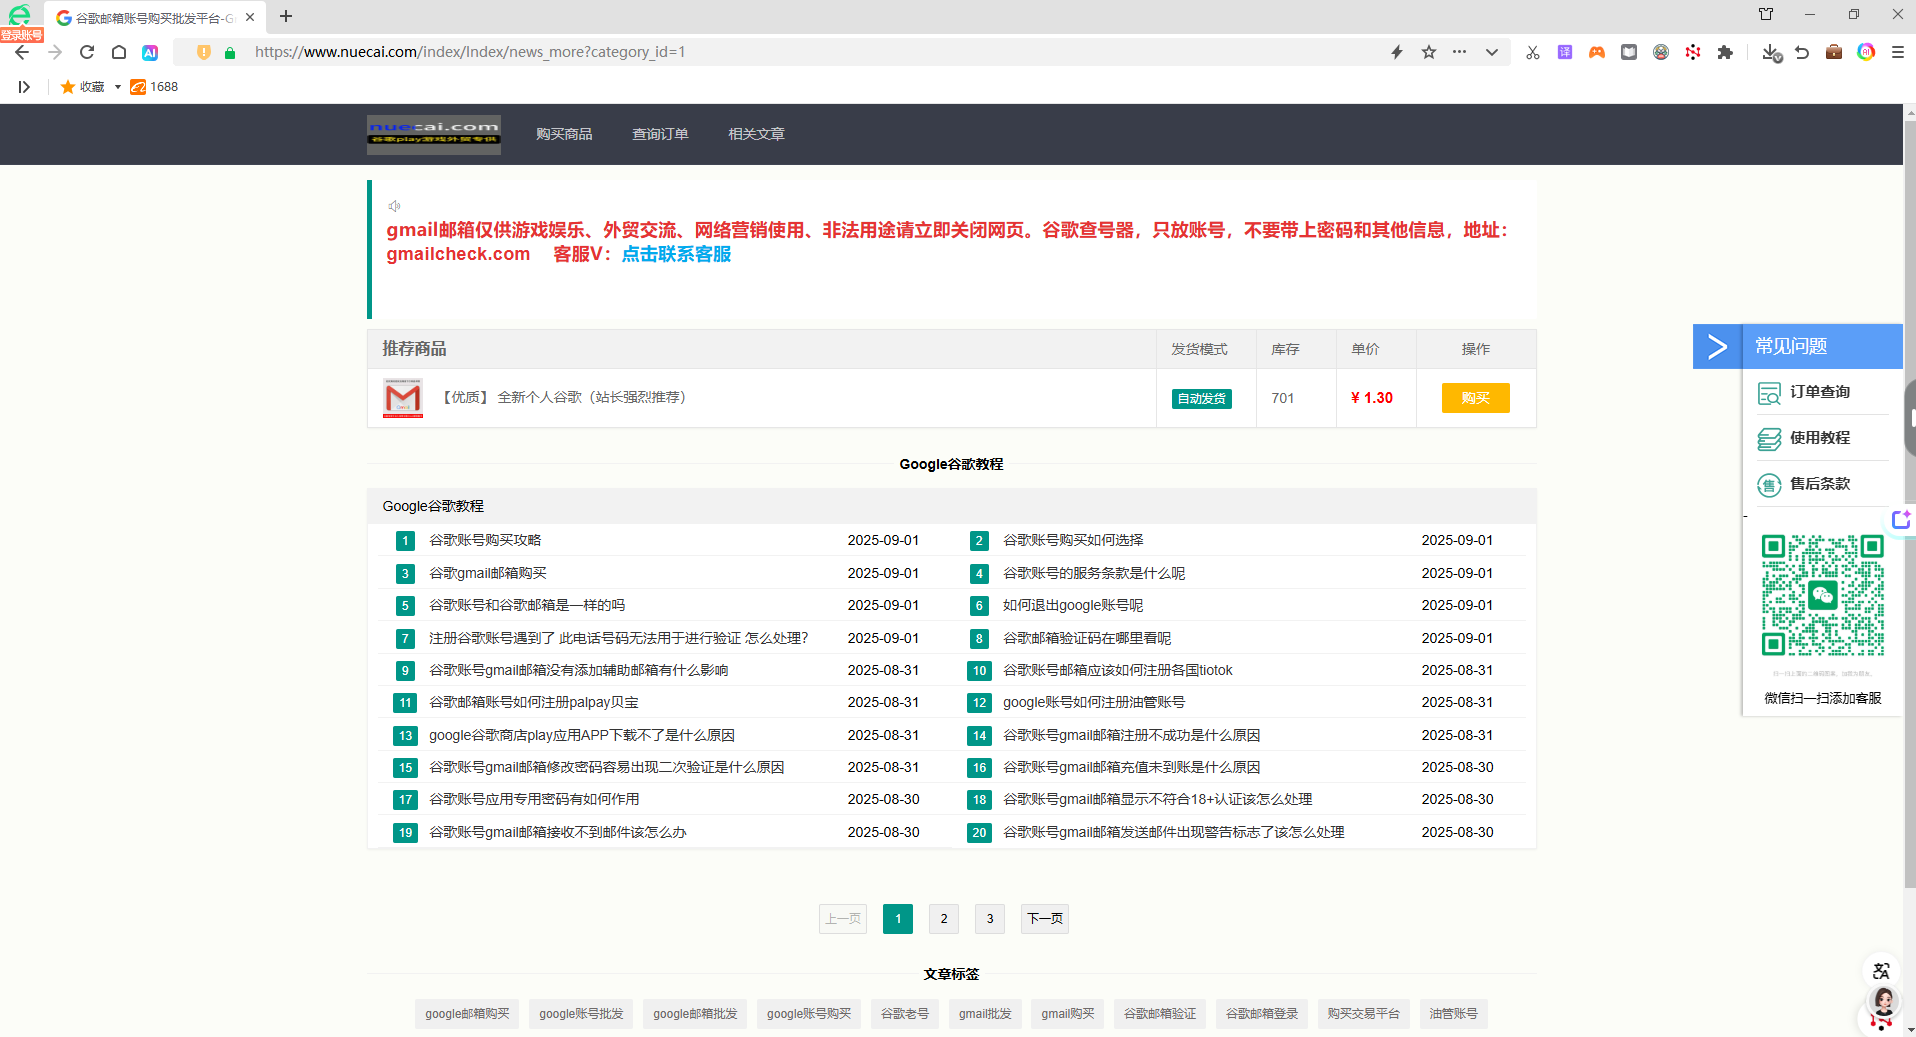Open the 查询订单 navigation menu item
This screenshot has width=1916, height=1037.
point(660,134)
